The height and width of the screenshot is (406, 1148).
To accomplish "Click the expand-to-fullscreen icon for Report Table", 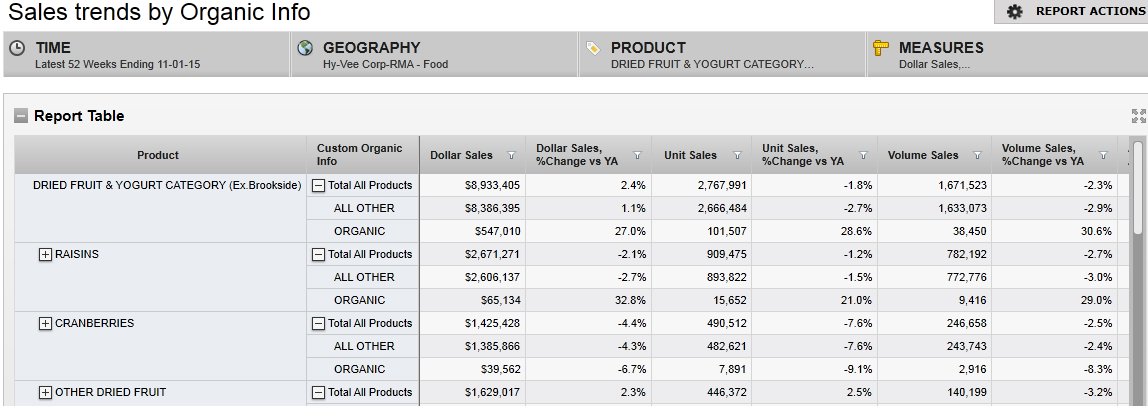I will point(1138,116).
